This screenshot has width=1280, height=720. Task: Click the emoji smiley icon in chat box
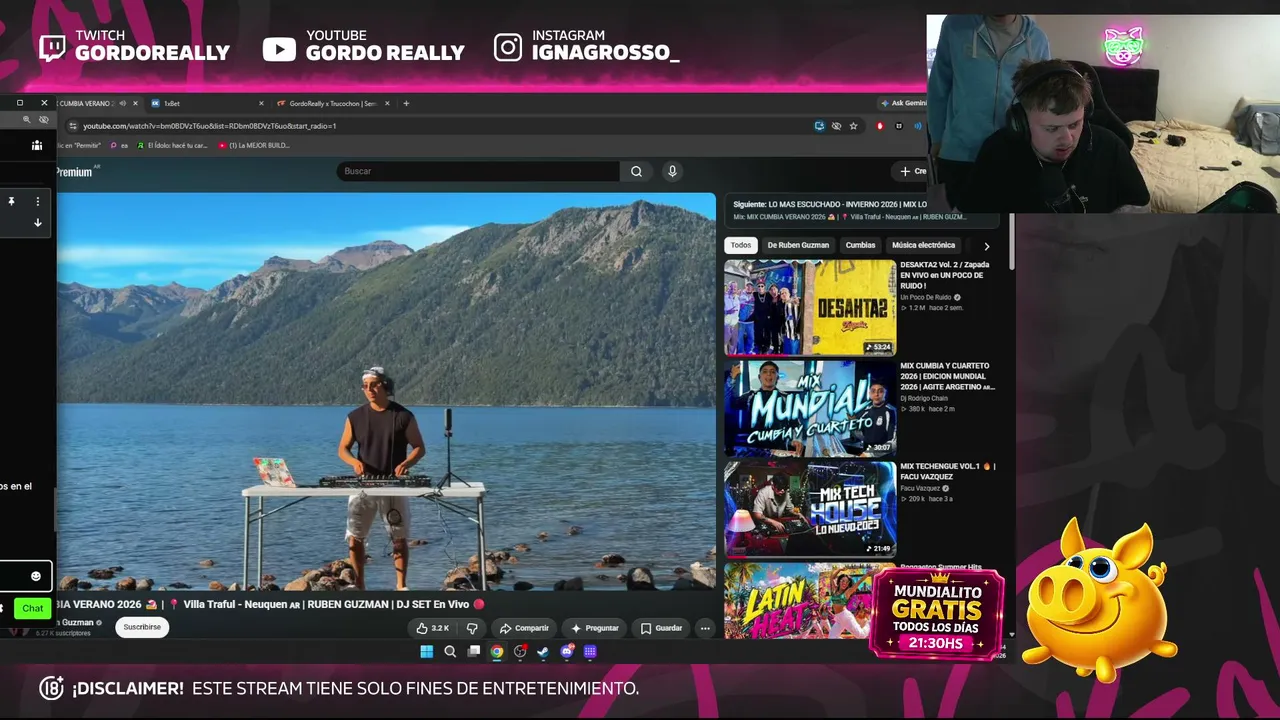pyautogui.click(x=36, y=576)
